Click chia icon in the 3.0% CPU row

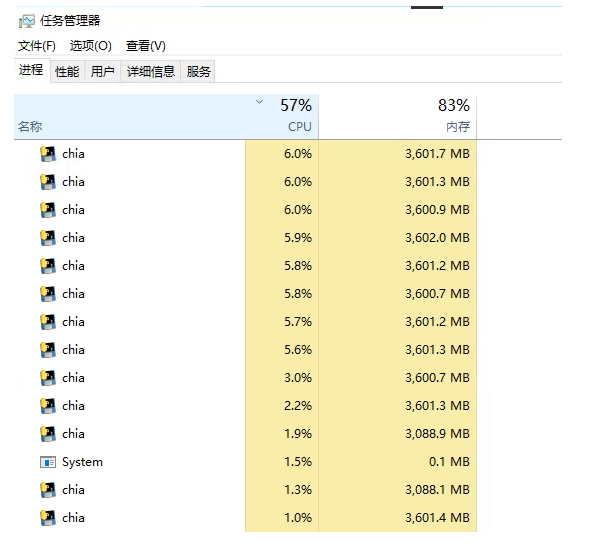(47, 378)
